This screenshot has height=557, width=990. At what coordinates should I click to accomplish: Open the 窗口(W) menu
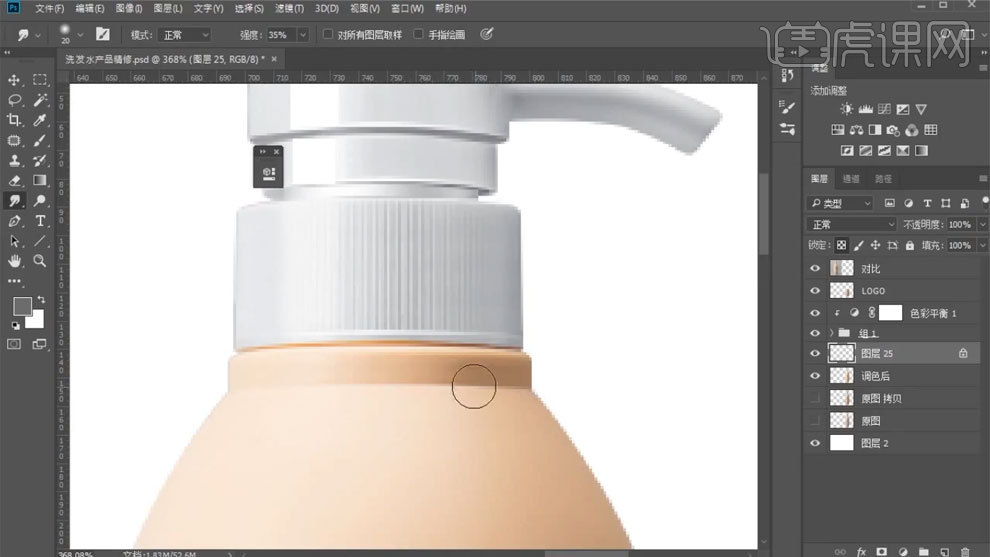pyautogui.click(x=407, y=9)
